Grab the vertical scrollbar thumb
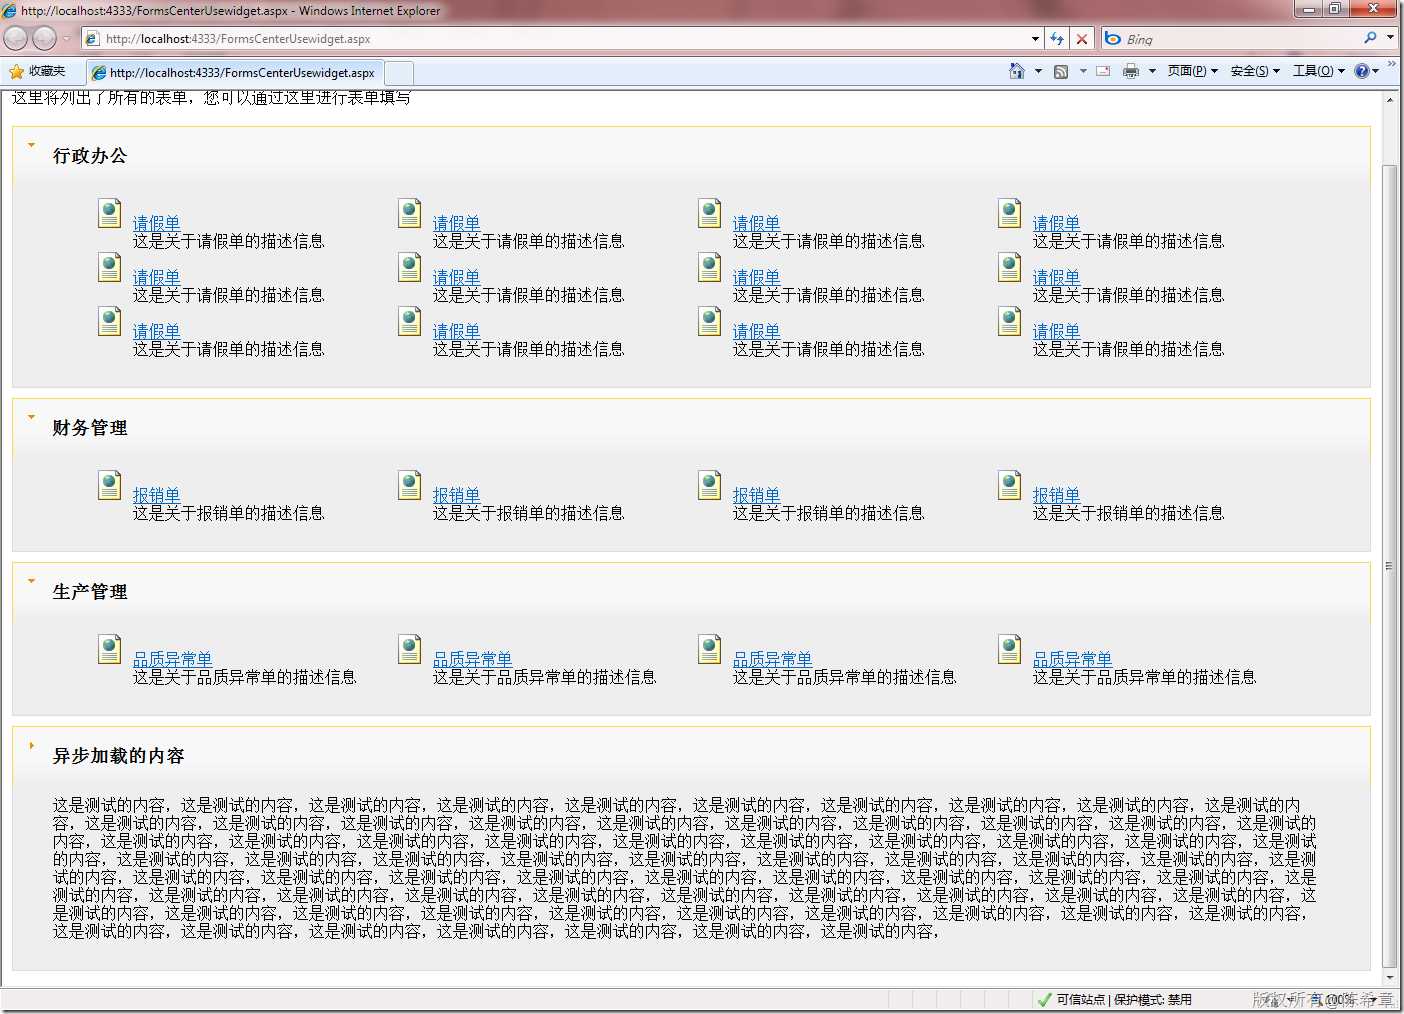1404x1014 pixels. point(1389,565)
